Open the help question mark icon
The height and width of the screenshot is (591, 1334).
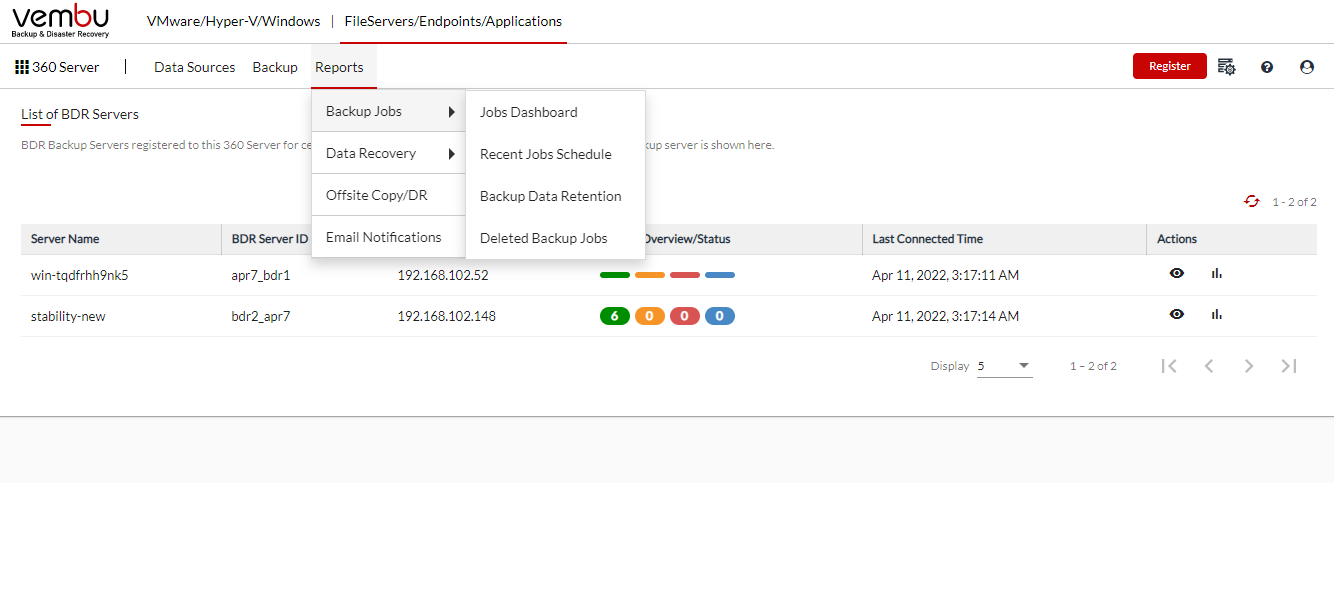pos(1267,67)
